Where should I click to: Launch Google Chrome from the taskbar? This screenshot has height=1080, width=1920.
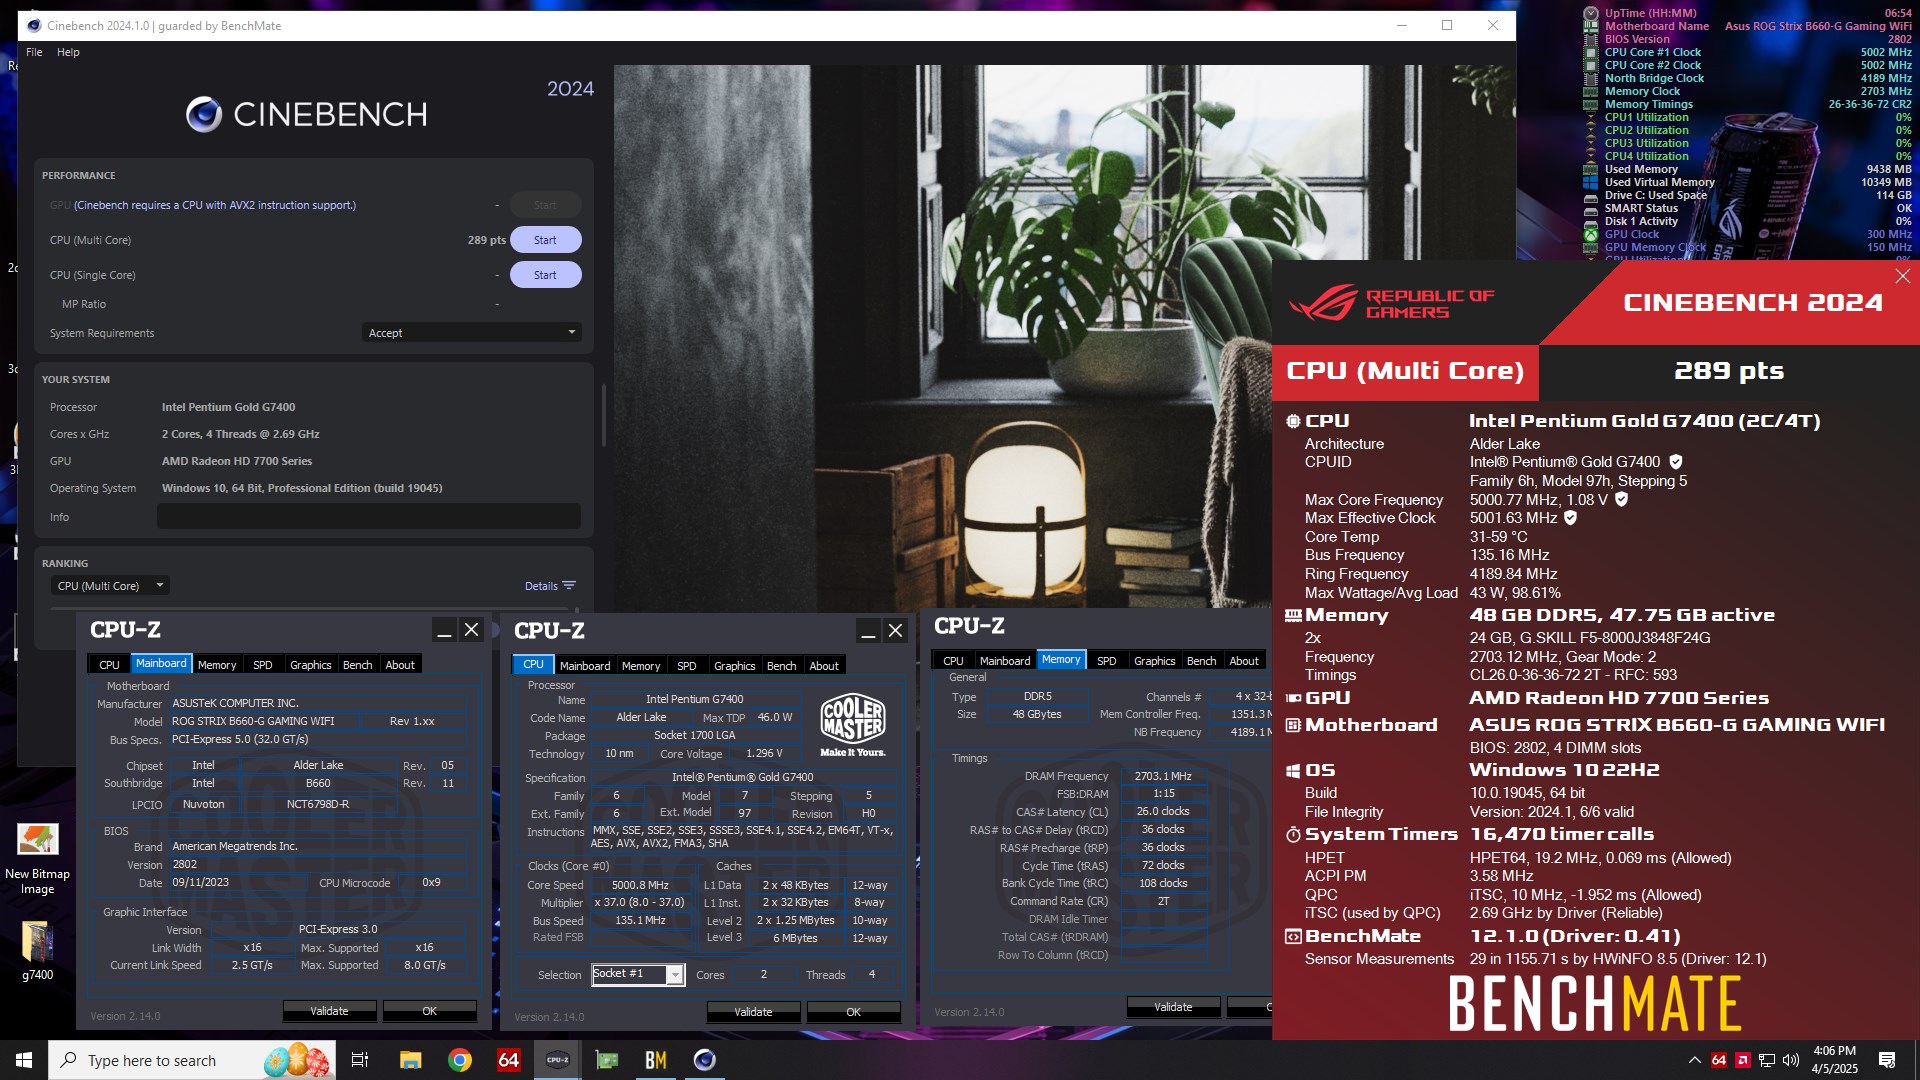click(x=459, y=1060)
